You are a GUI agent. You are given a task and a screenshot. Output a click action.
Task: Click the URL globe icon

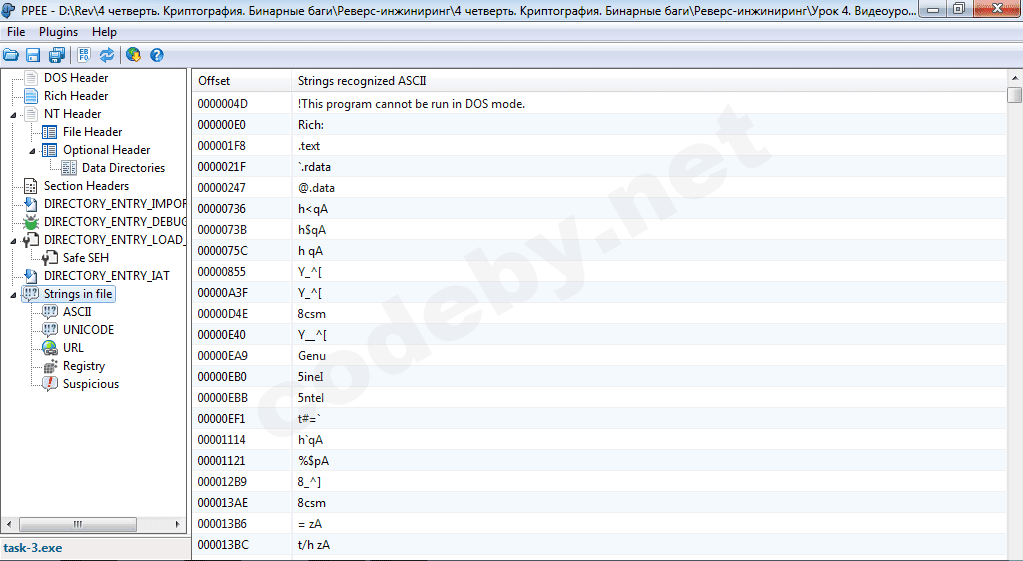click(50, 348)
